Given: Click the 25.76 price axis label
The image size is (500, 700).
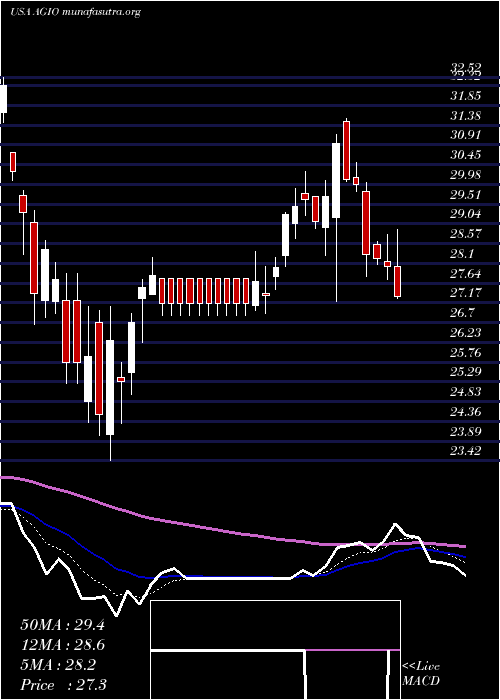Looking at the screenshot, I should (467, 353).
